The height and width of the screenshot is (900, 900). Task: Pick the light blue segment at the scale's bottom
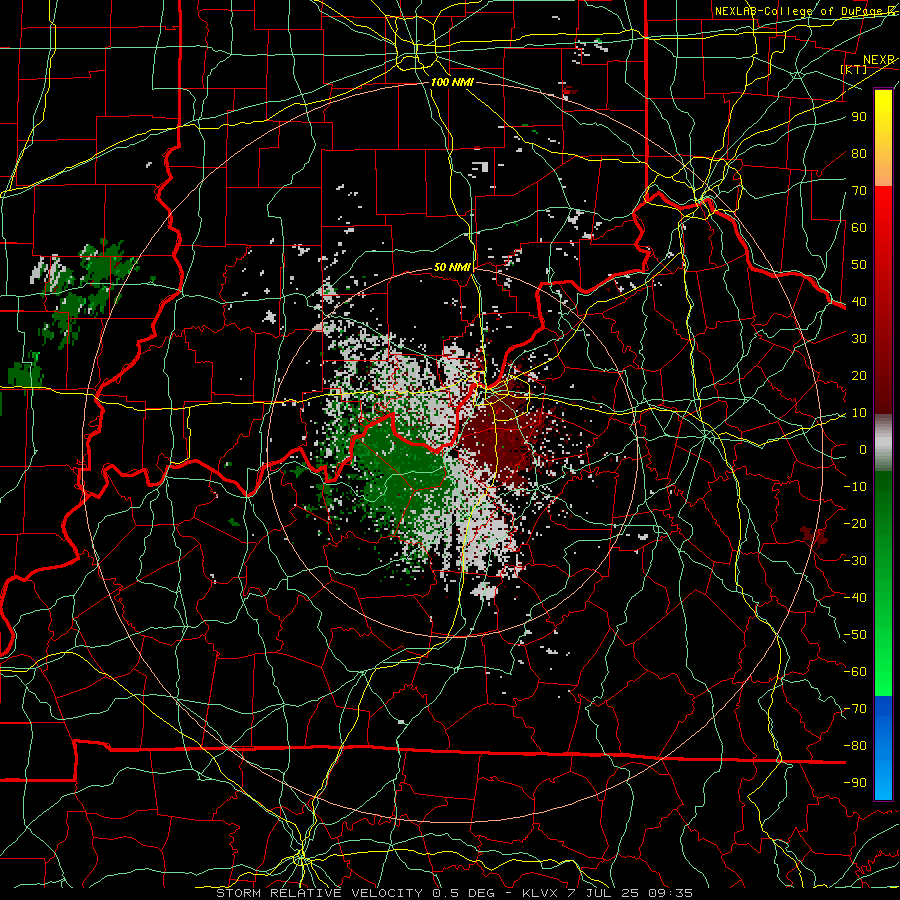click(883, 781)
